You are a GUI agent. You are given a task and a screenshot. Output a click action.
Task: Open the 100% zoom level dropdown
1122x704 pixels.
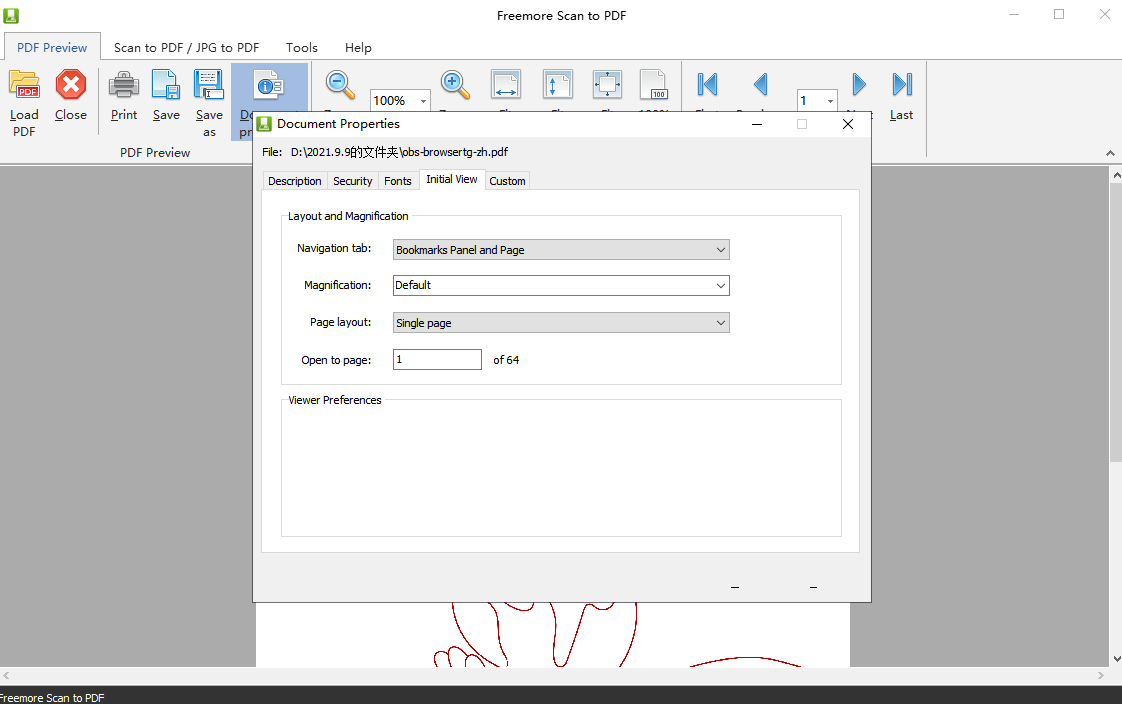(x=423, y=101)
